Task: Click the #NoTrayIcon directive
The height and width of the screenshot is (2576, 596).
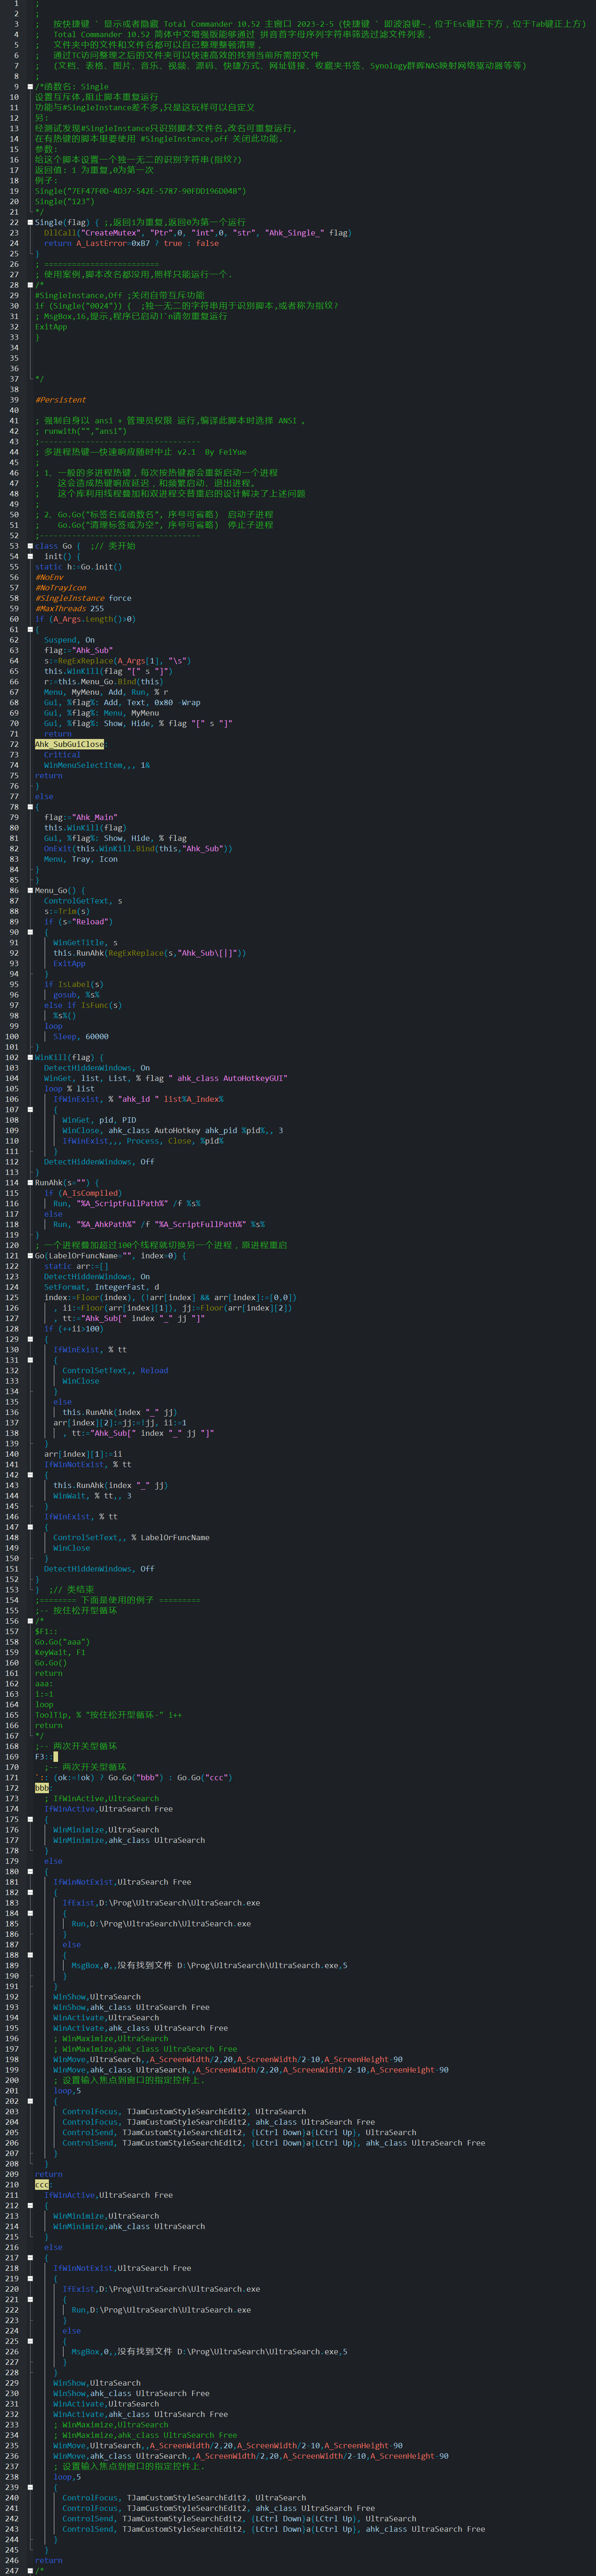Action: click(x=60, y=587)
